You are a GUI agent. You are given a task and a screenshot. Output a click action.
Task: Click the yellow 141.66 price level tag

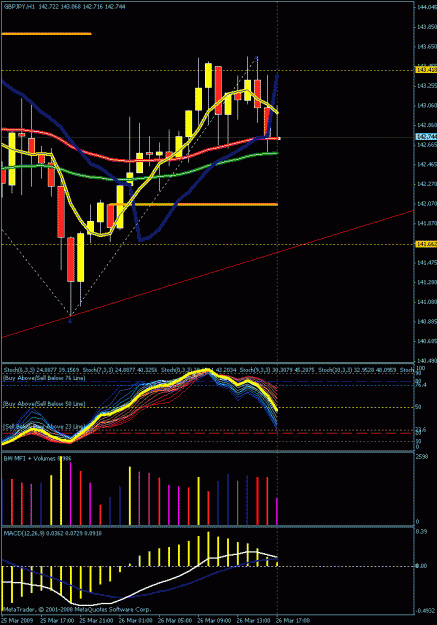[x=426, y=244]
